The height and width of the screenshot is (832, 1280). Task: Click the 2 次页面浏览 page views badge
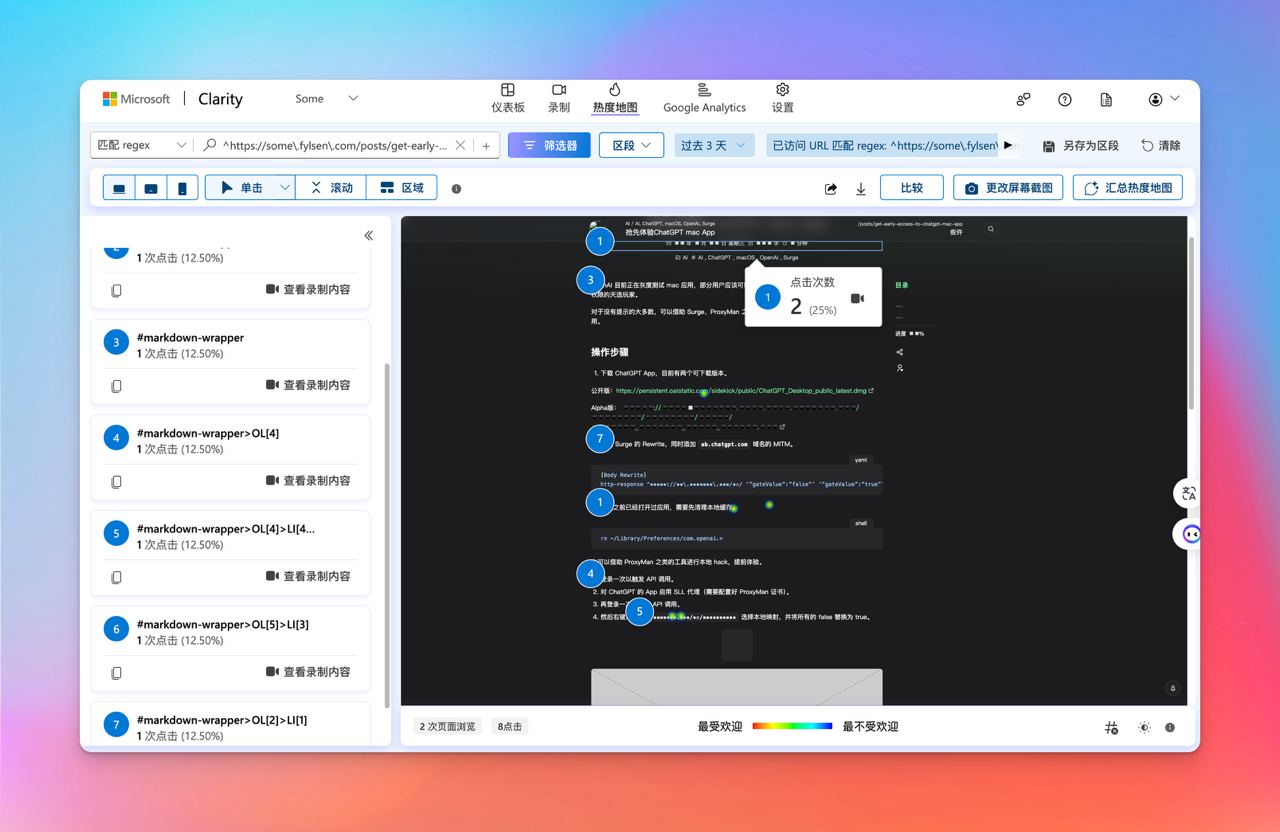[448, 727]
